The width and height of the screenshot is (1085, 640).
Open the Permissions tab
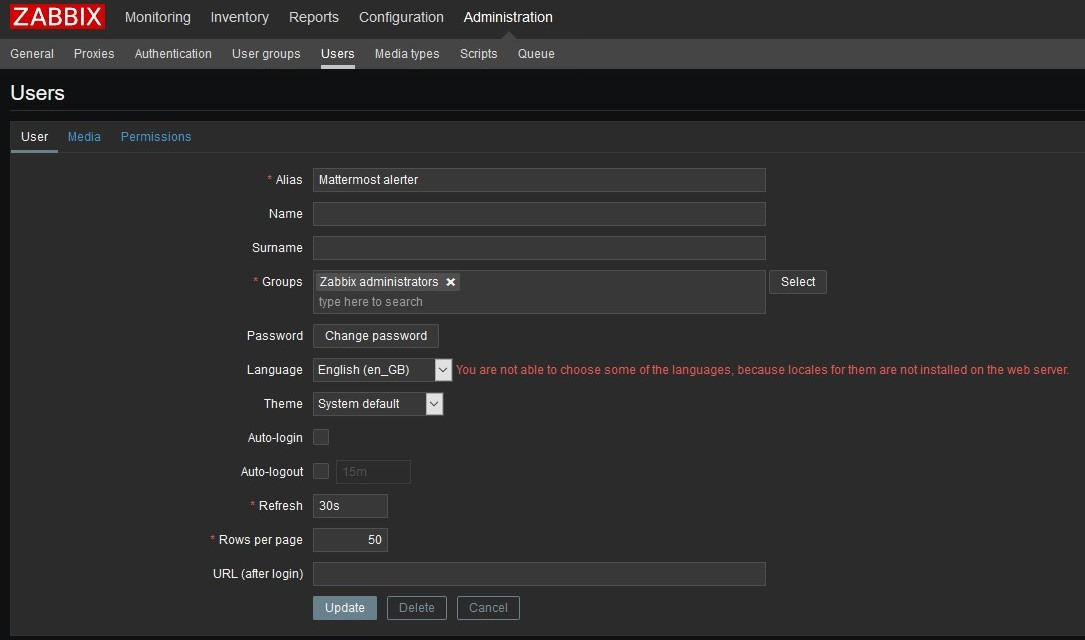click(156, 137)
